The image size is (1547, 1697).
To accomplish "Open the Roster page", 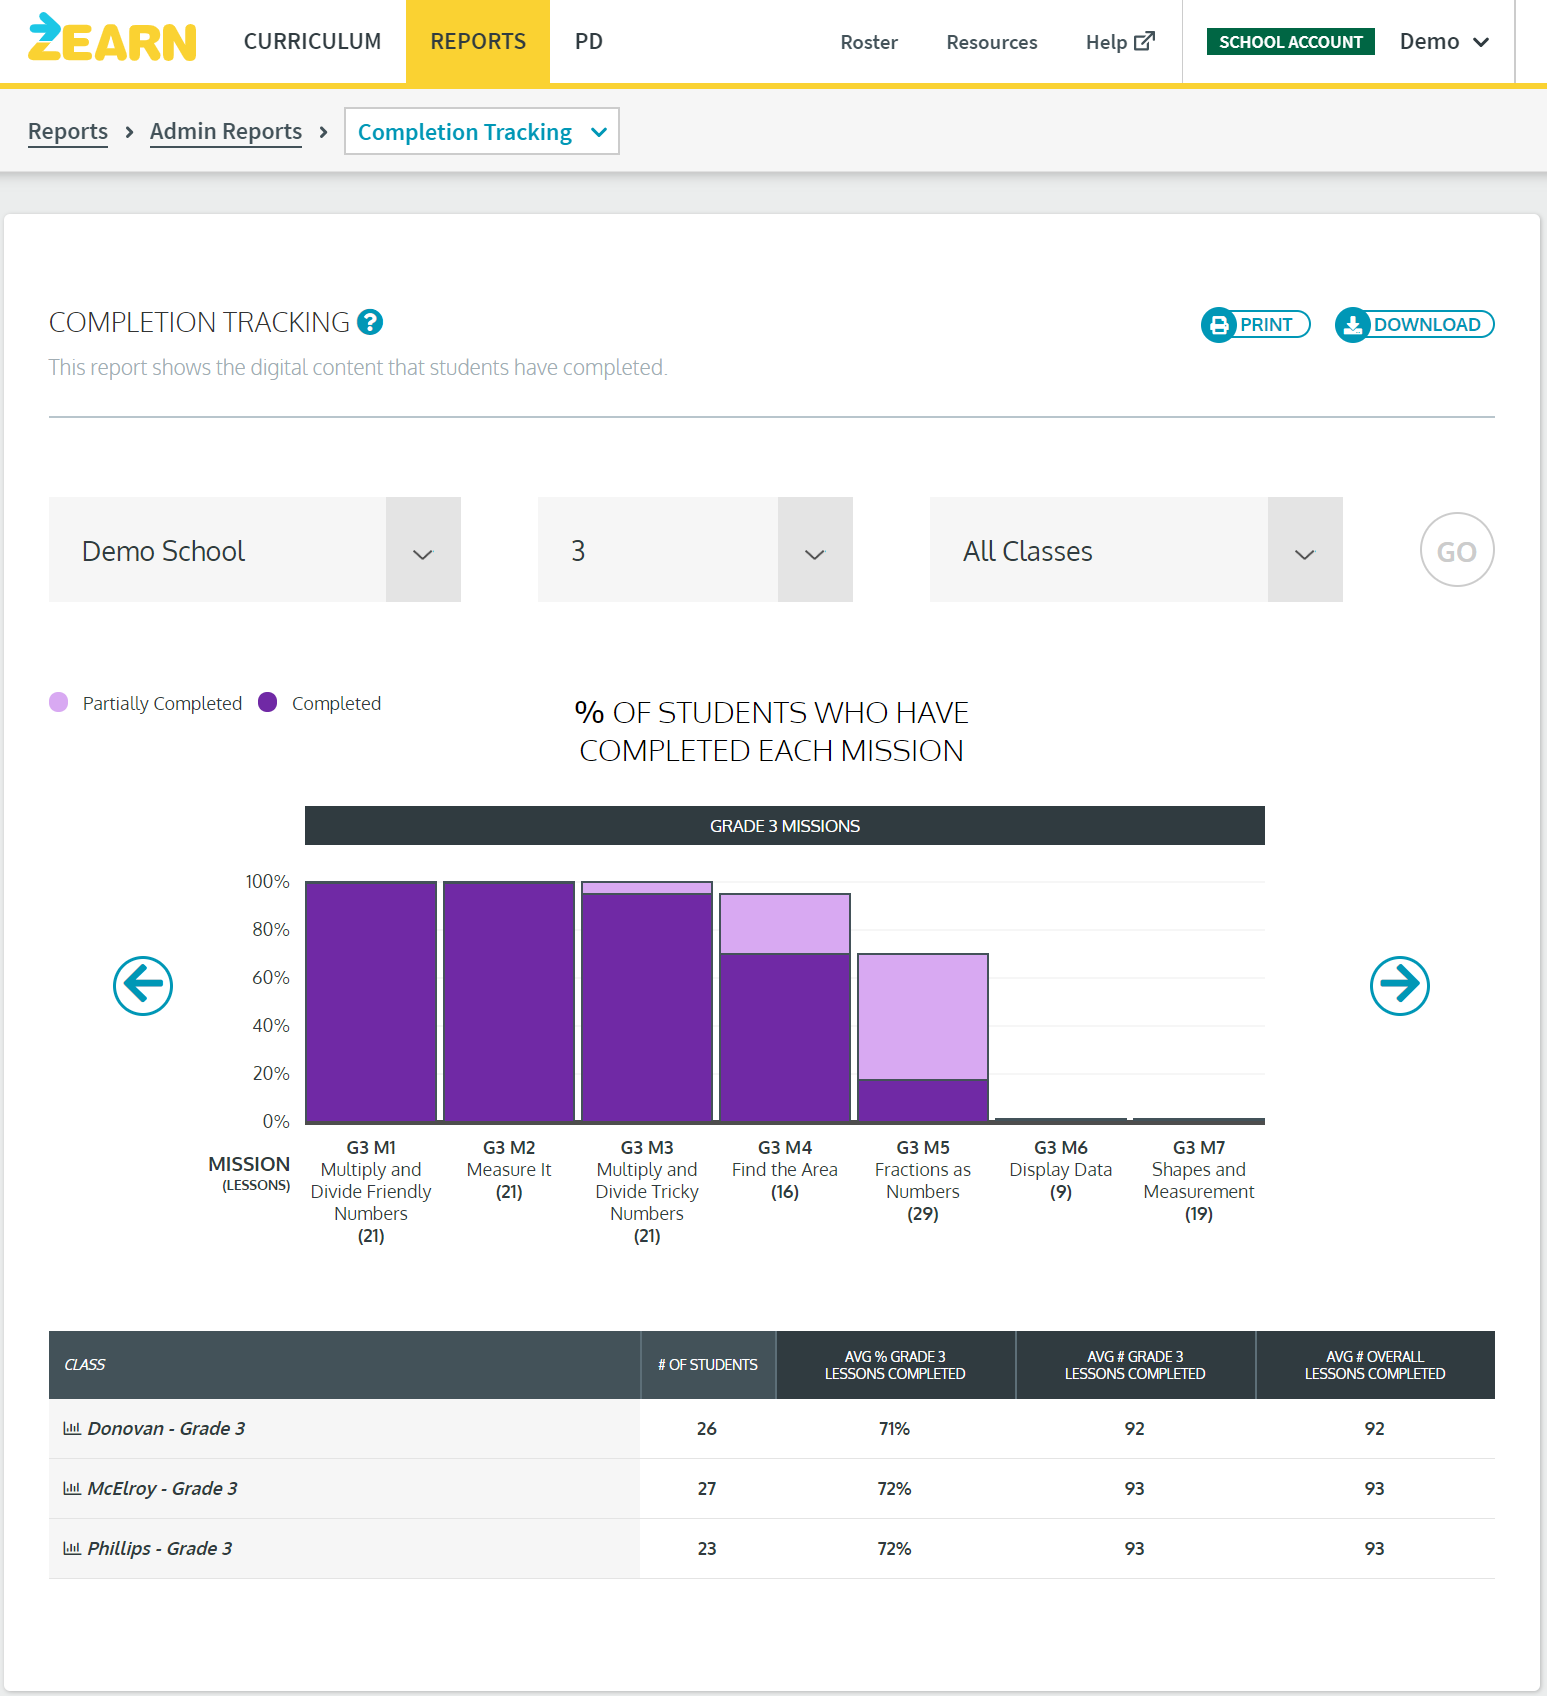I will 869,42.
